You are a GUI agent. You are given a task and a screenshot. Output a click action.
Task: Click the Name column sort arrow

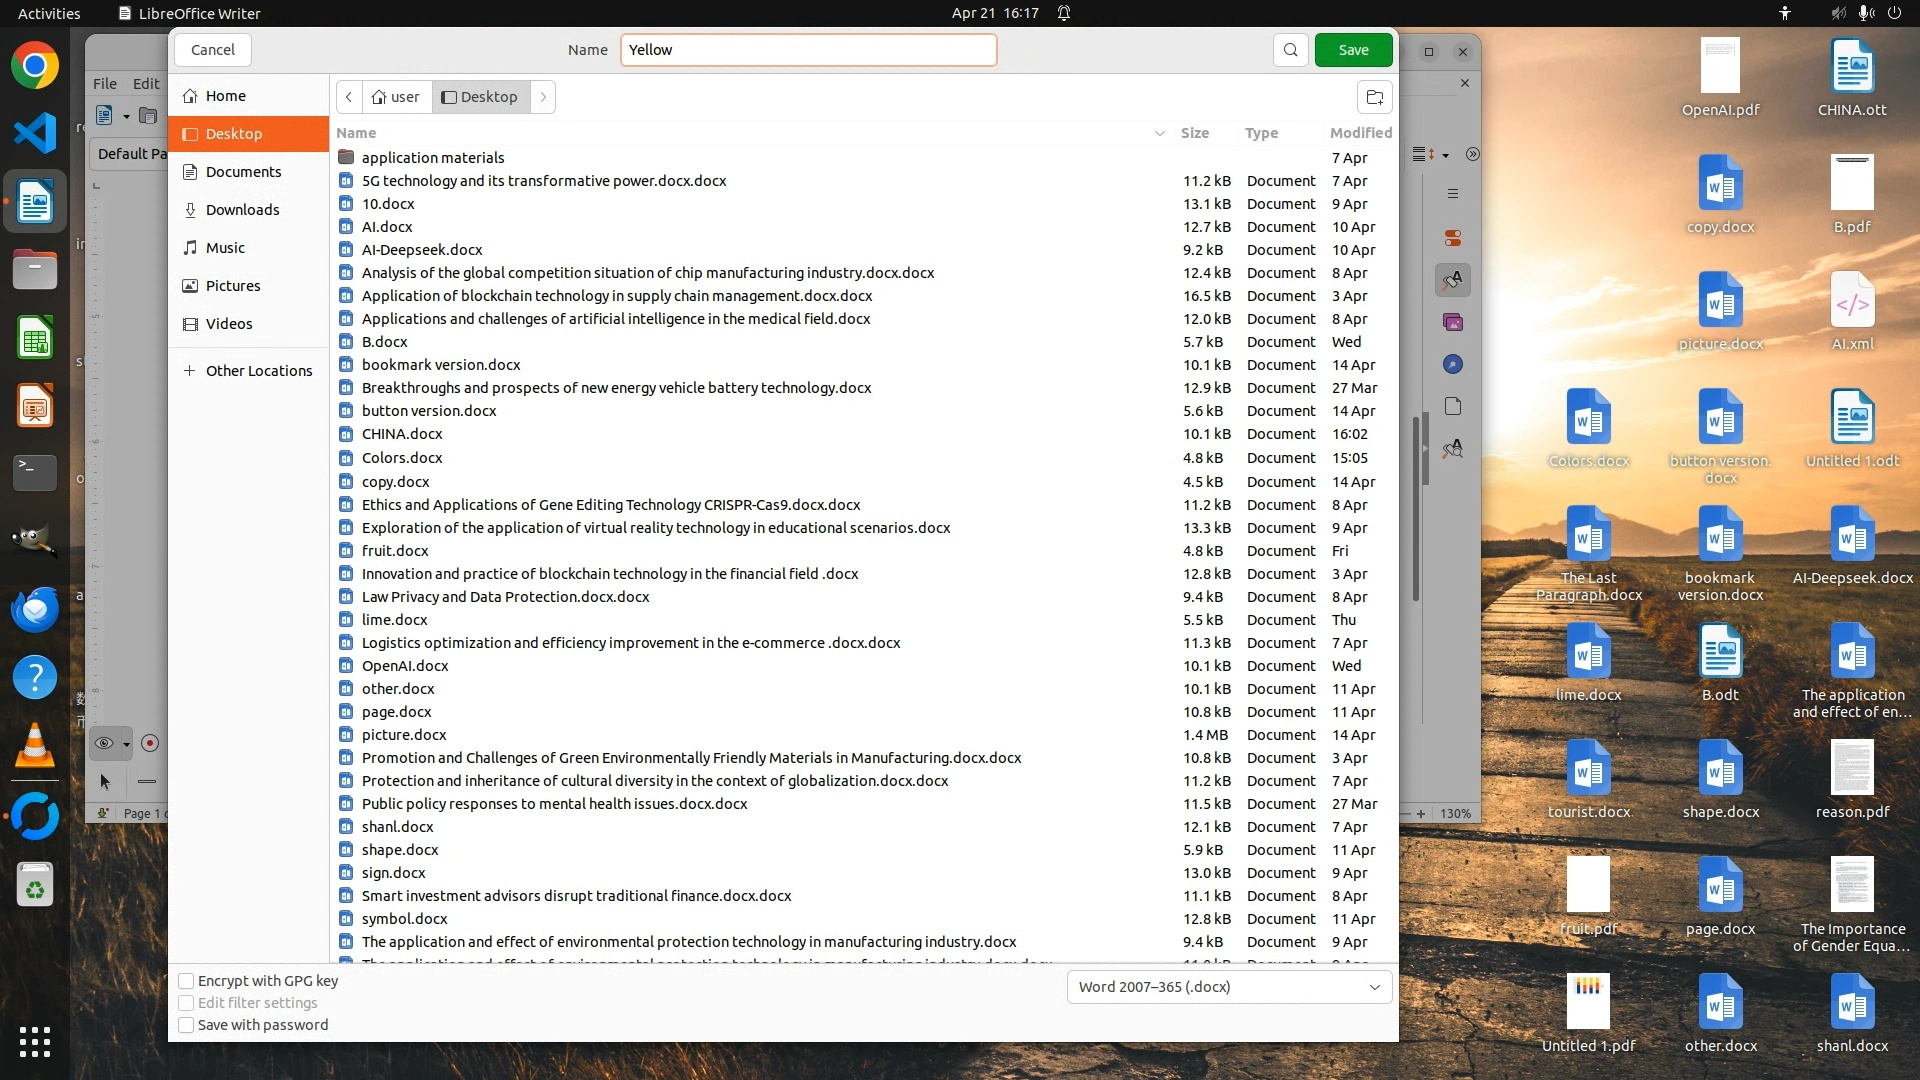pos(1160,133)
